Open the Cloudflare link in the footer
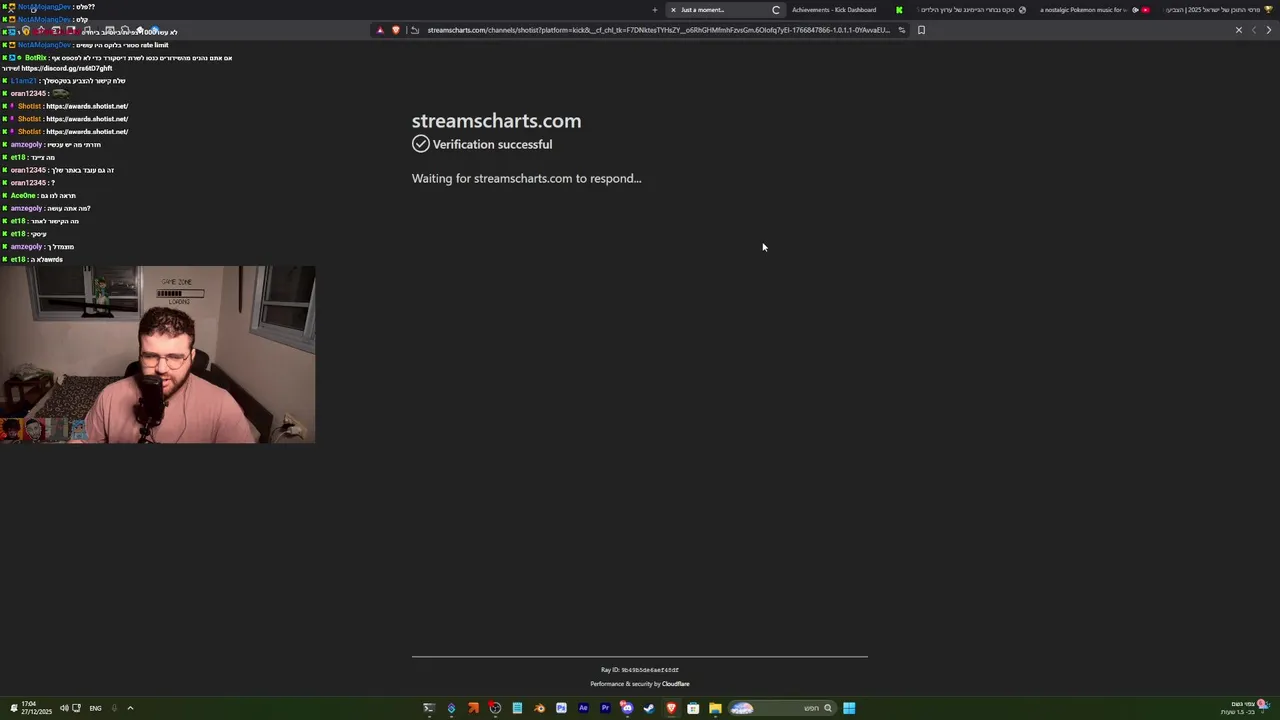Screen dimensions: 1280x720 tap(676, 684)
